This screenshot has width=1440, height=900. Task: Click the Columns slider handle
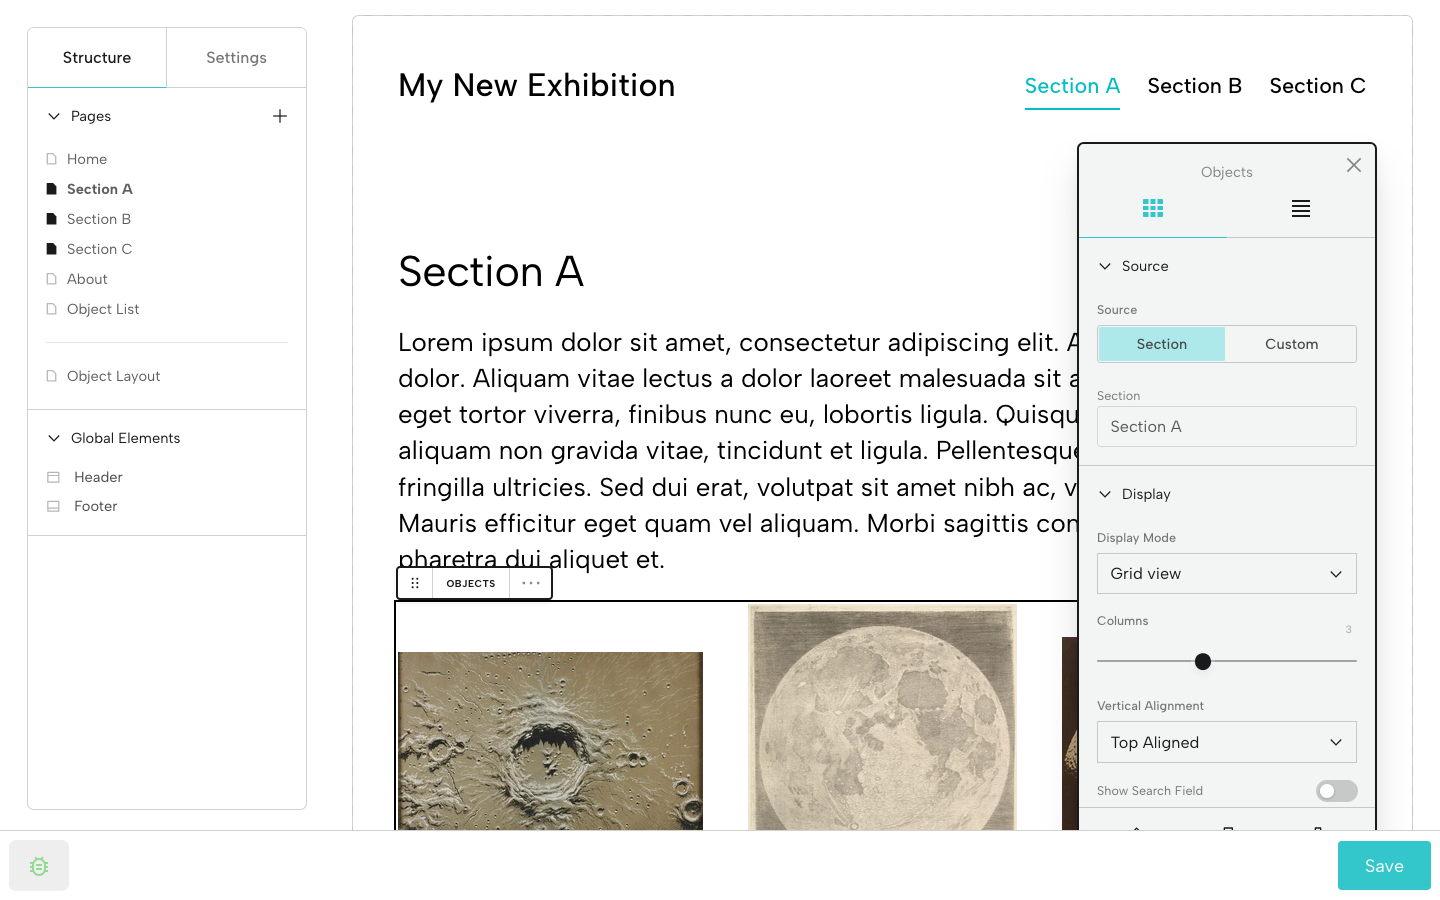1203,661
